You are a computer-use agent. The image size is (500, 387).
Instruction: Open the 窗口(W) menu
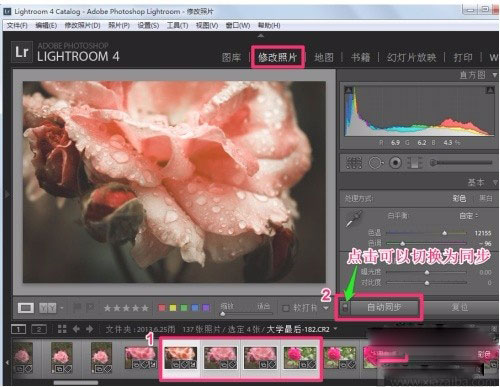[x=238, y=25]
